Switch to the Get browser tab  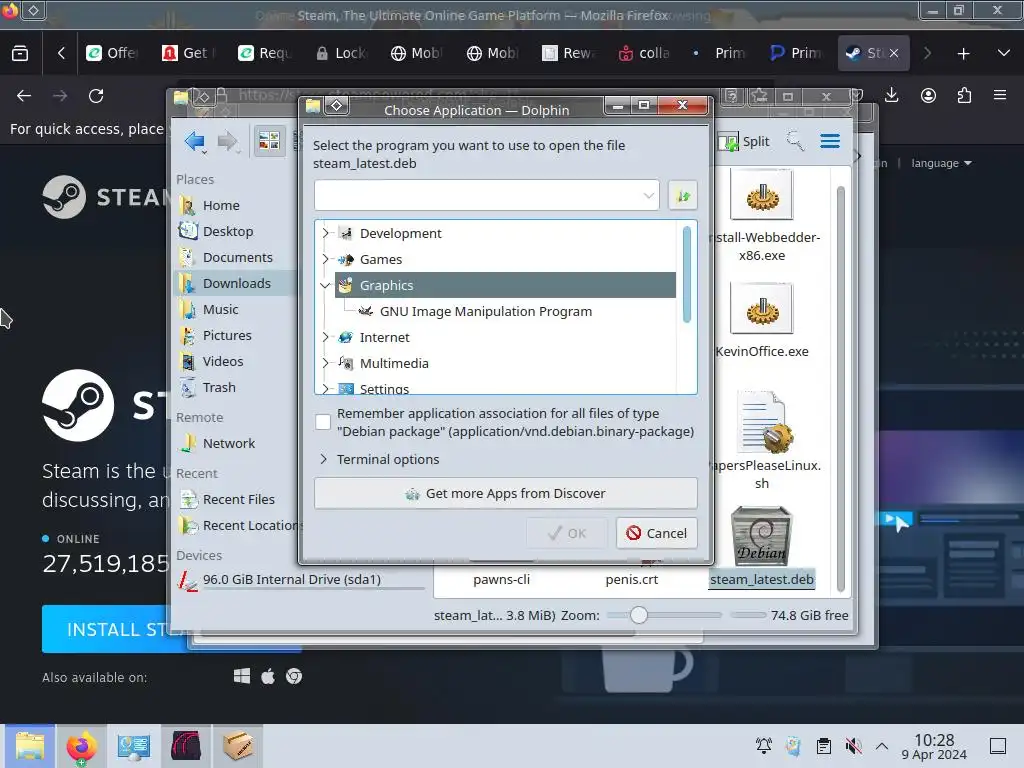(189, 53)
